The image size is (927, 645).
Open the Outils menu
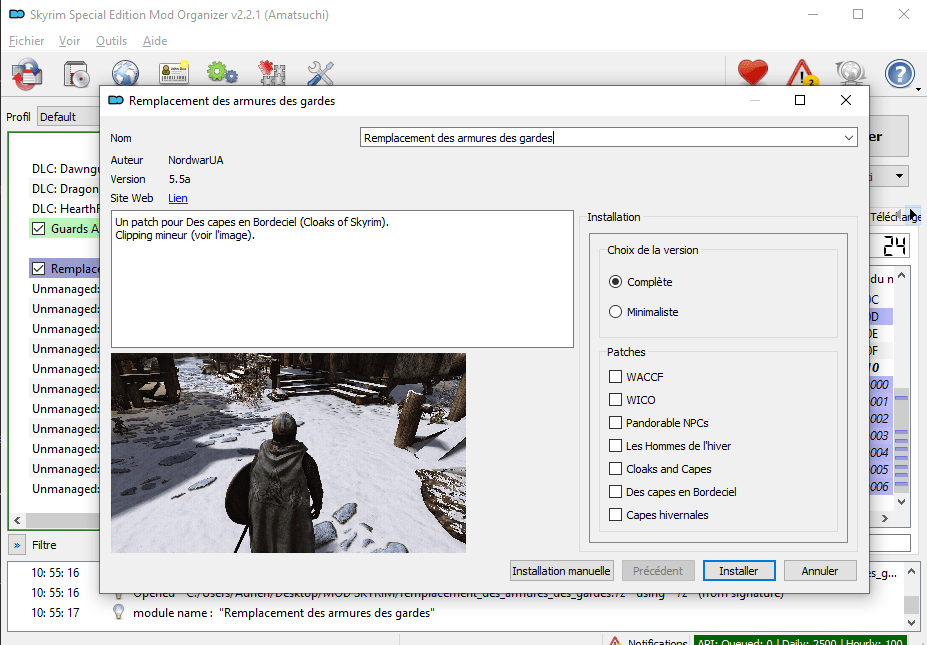111,41
